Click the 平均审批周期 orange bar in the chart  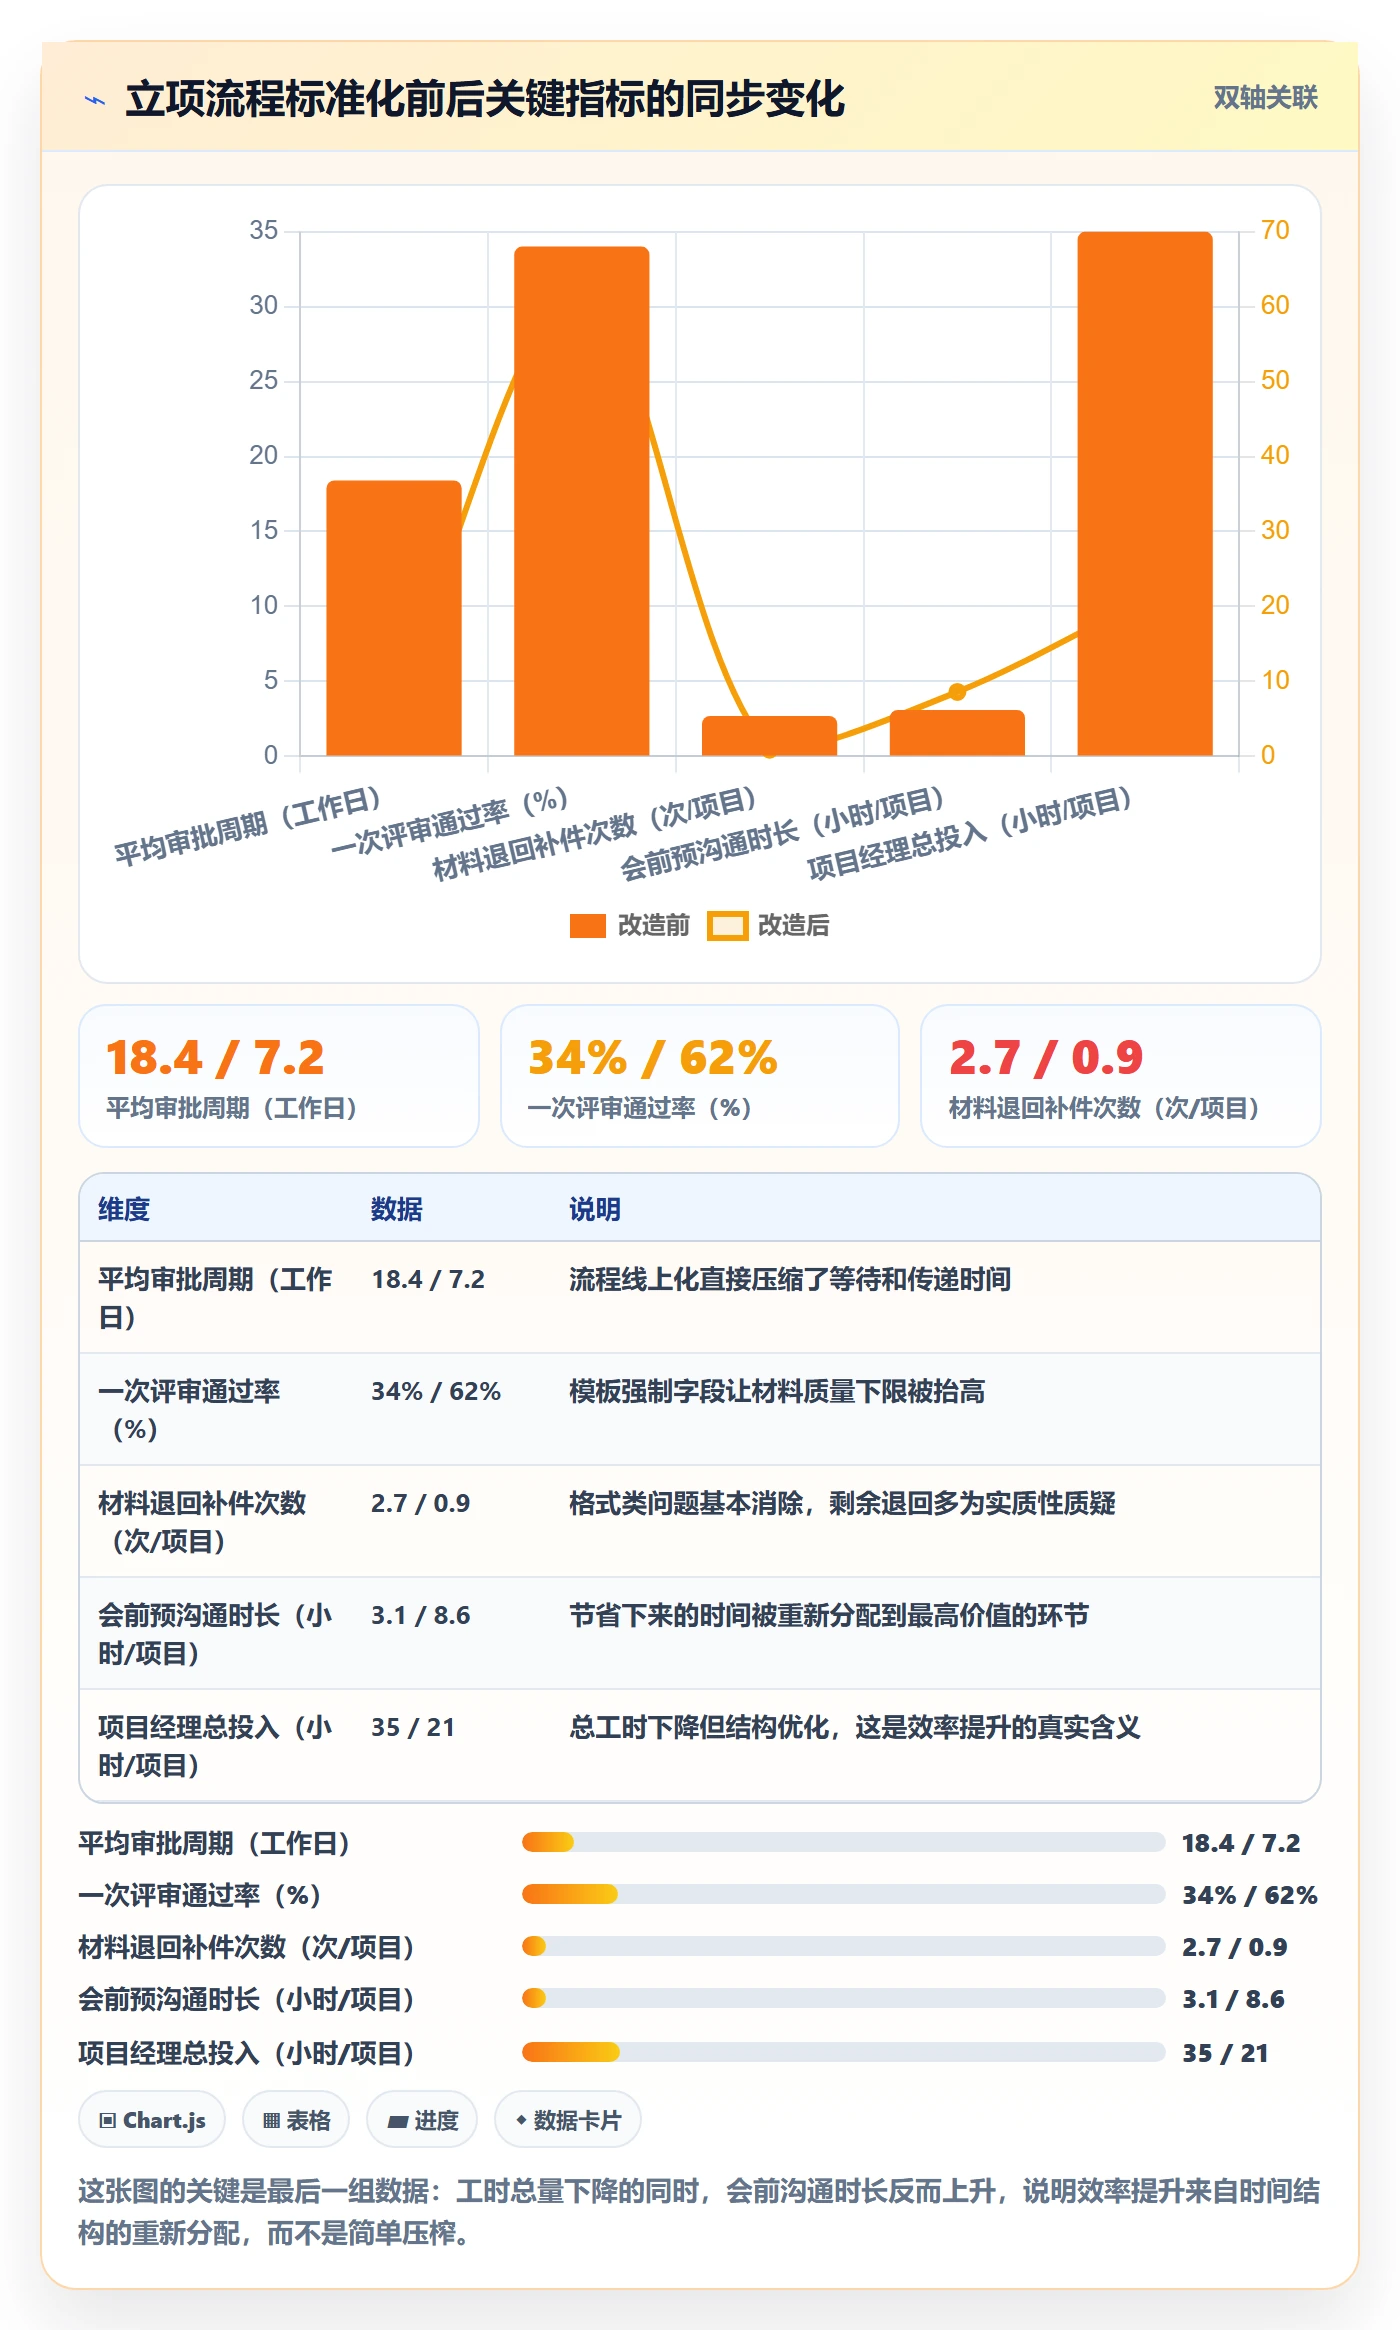coord(394,618)
